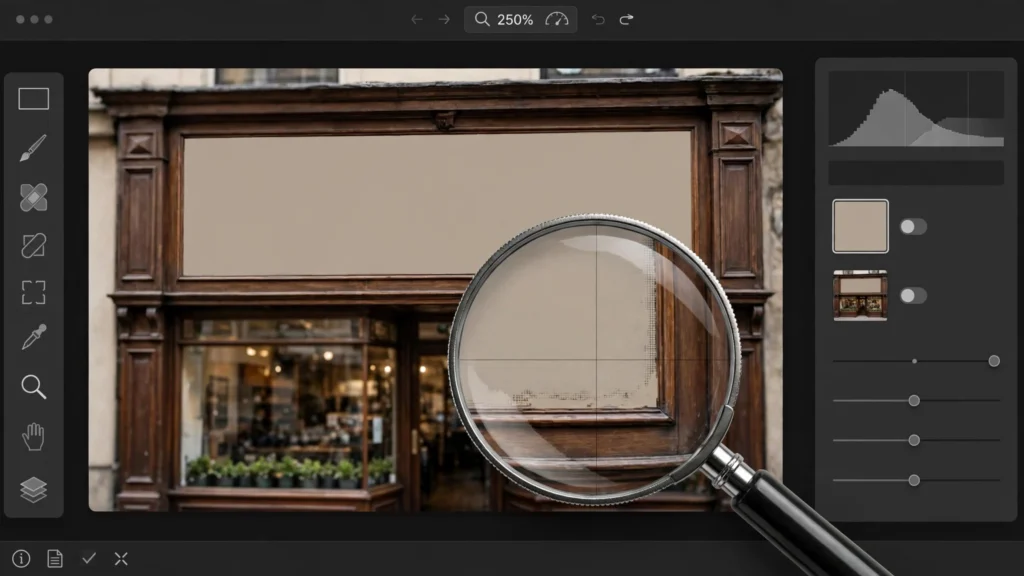Select the storefront photo thumbnail

tap(860, 295)
